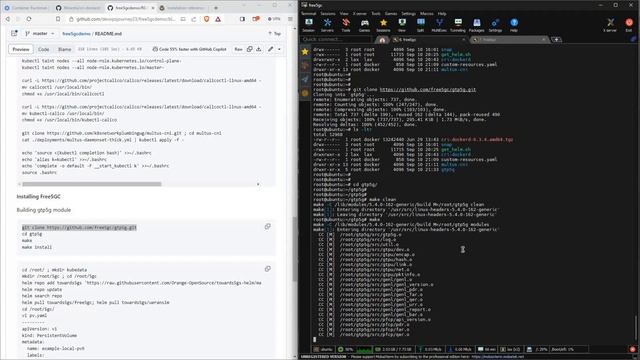Open the Session icon in MobaXterm toolbar
Screen dimensions: 640x360
coord(309,25)
